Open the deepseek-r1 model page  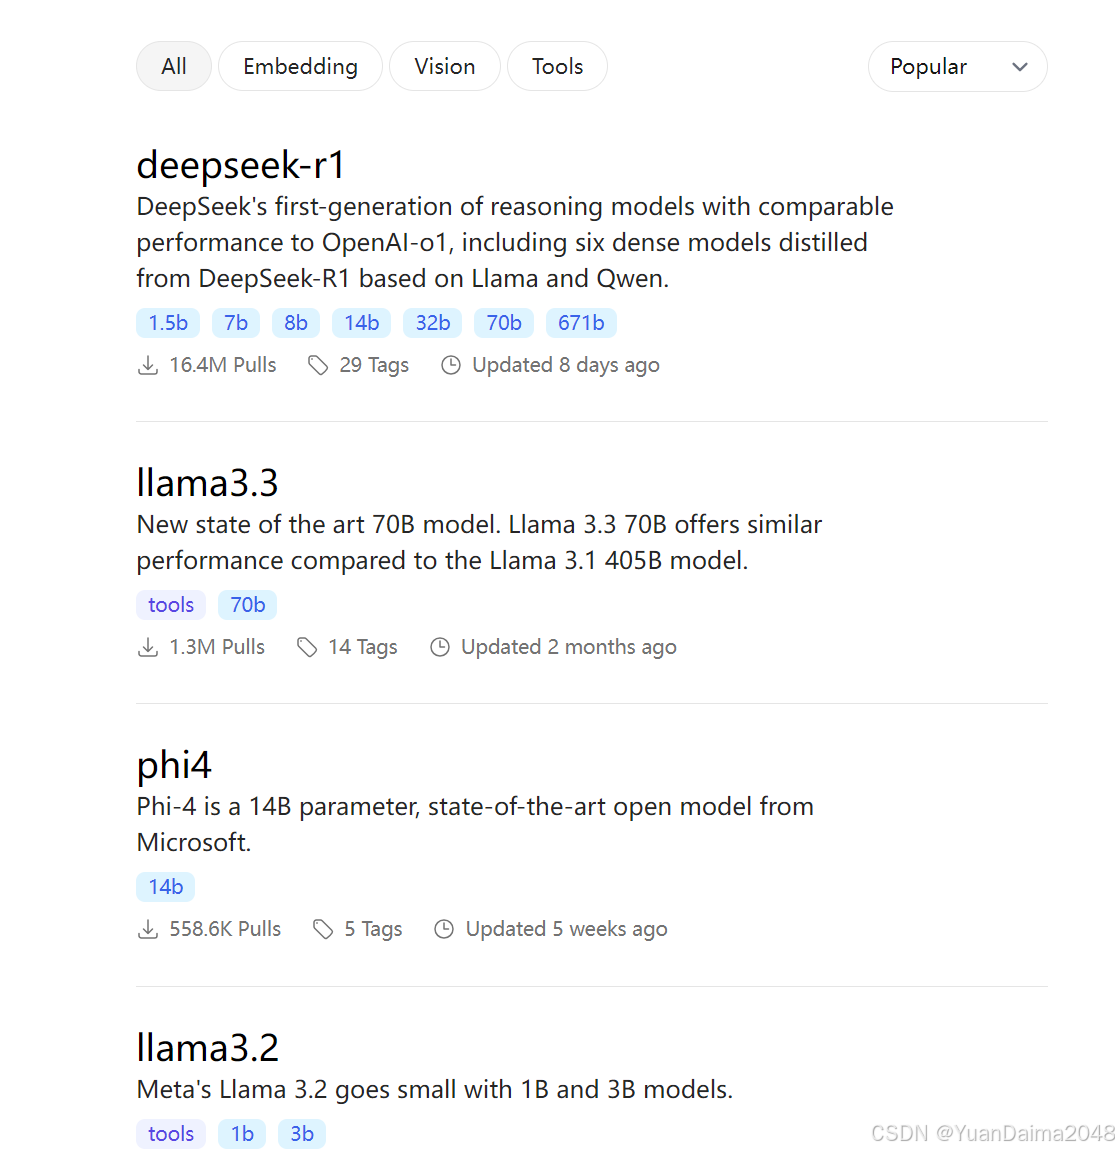click(x=240, y=164)
